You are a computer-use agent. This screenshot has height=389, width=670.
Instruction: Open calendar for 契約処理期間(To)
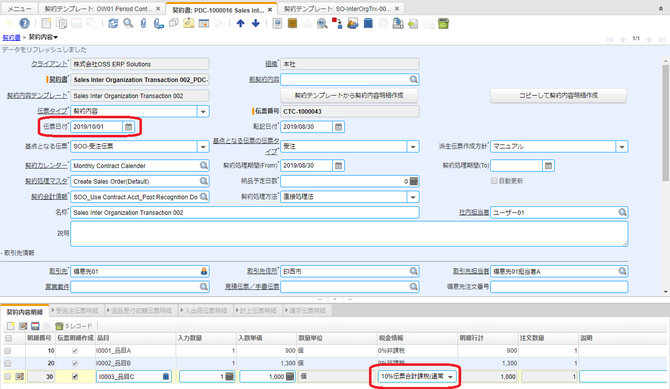pos(548,165)
